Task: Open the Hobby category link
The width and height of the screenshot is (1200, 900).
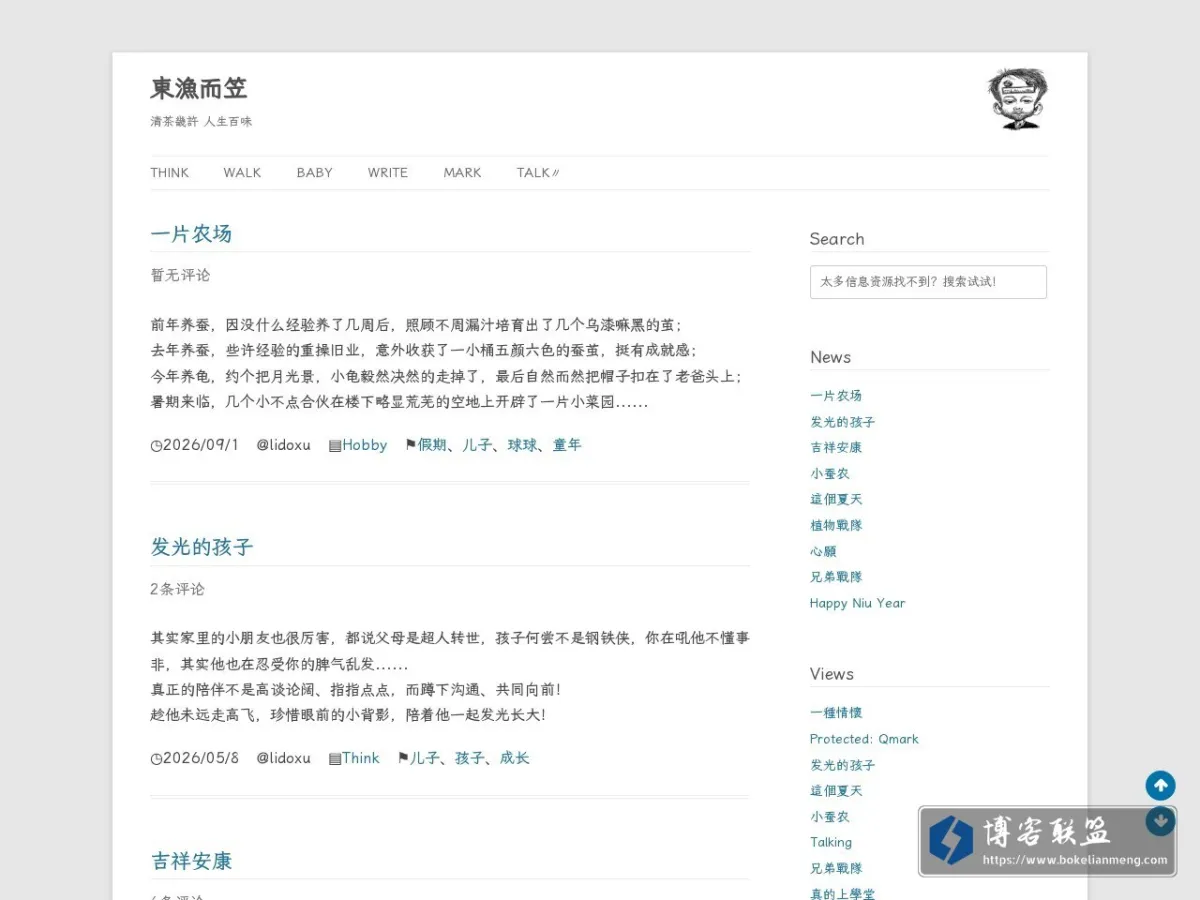Action: (364, 445)
